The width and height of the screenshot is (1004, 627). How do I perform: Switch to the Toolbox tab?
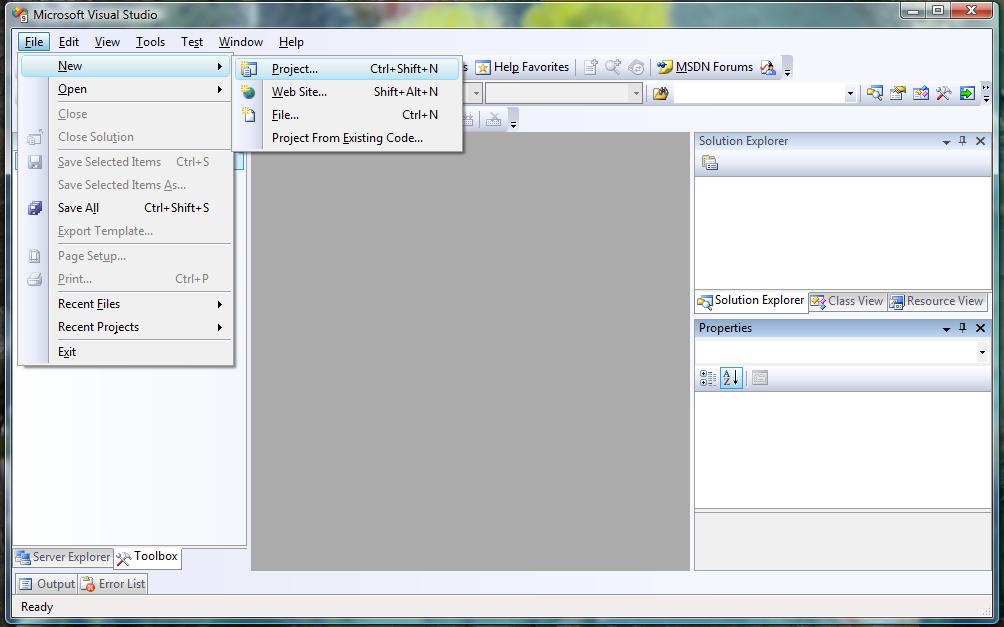147,557
